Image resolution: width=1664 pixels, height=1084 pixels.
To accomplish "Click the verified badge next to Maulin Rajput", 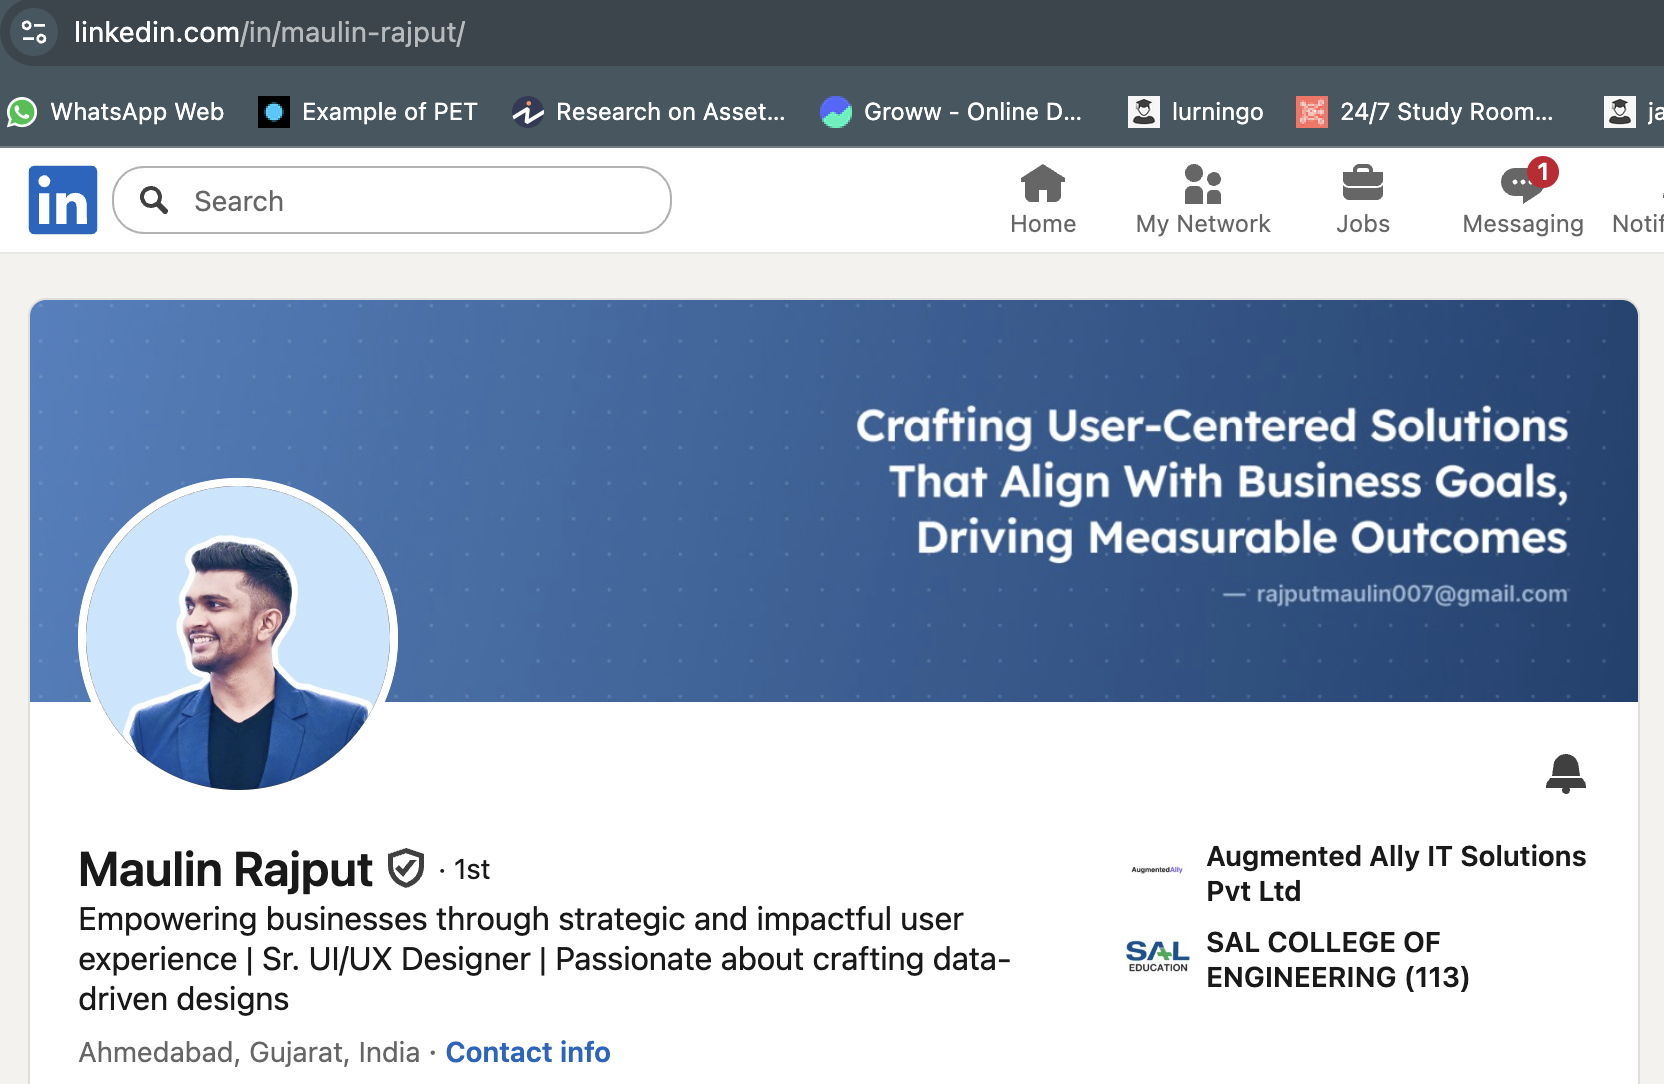I will (406, 869).
